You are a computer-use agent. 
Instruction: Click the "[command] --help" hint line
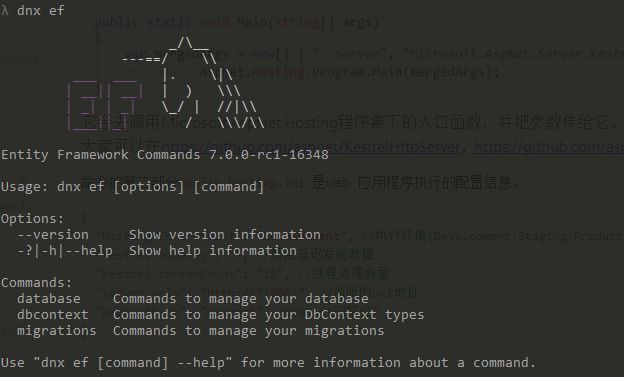pos(268,363)
